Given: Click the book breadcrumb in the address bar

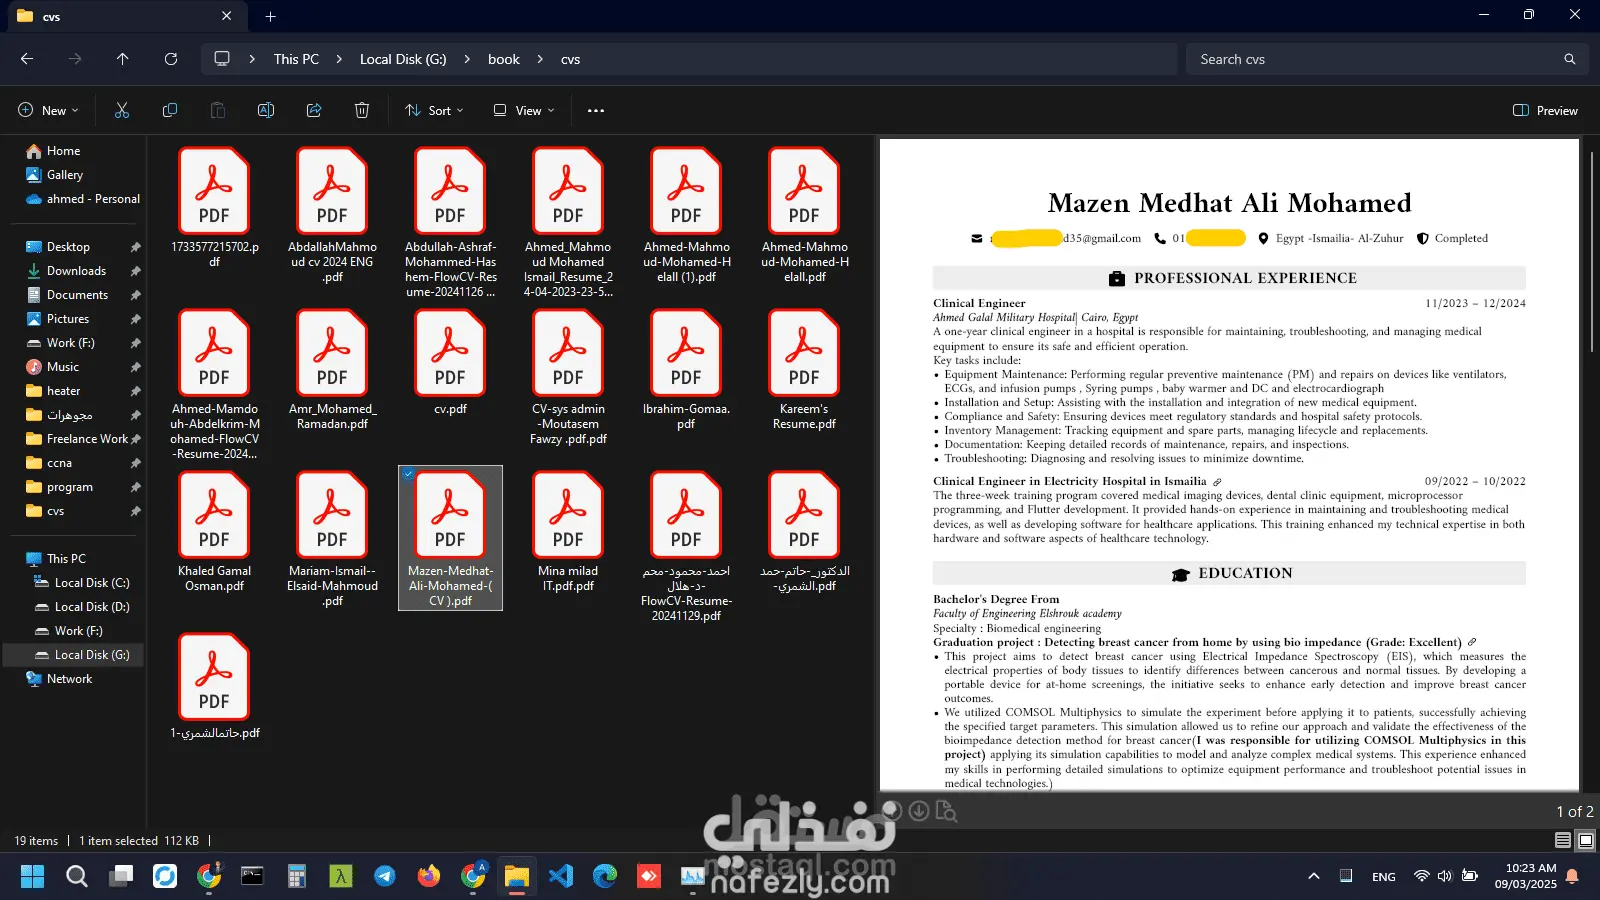Looking at the screenshot, I should (504, 59).
